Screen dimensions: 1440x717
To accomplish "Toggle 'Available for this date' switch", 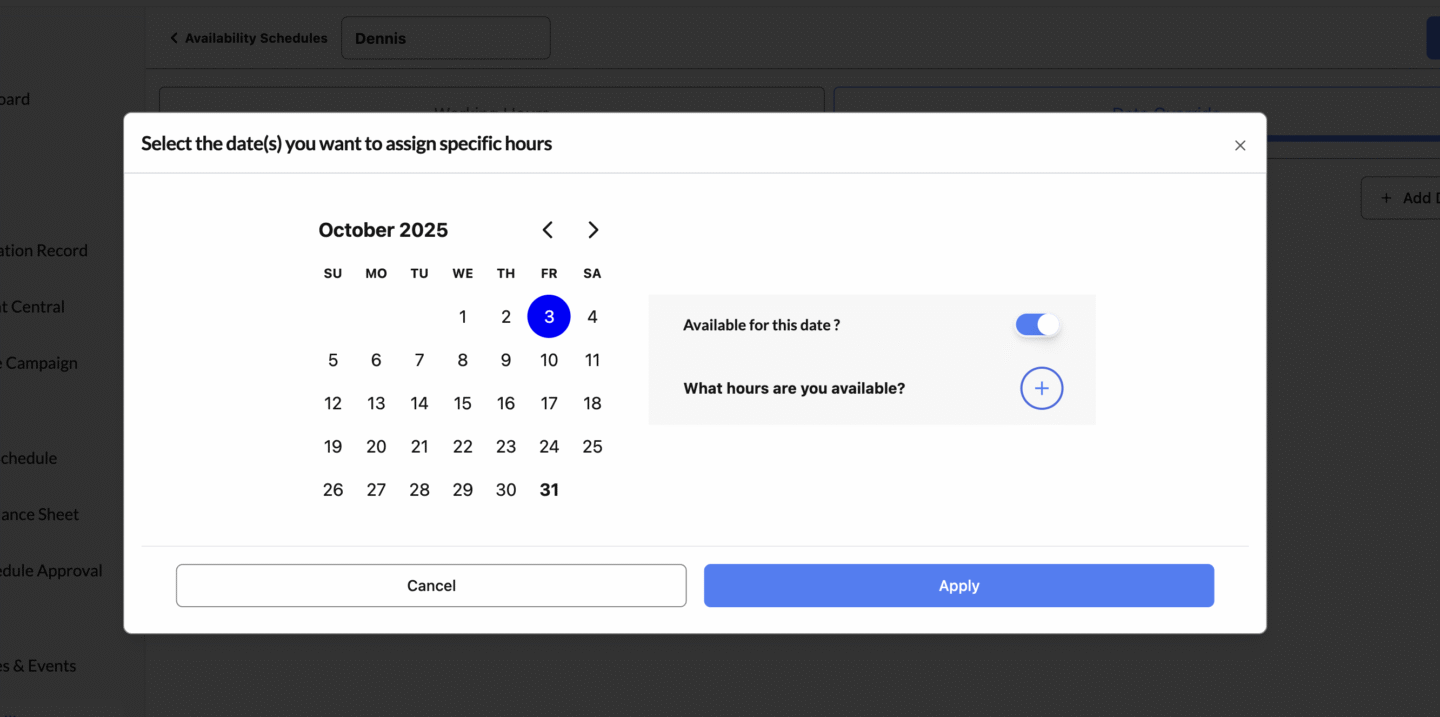I will coord(1037,325).
